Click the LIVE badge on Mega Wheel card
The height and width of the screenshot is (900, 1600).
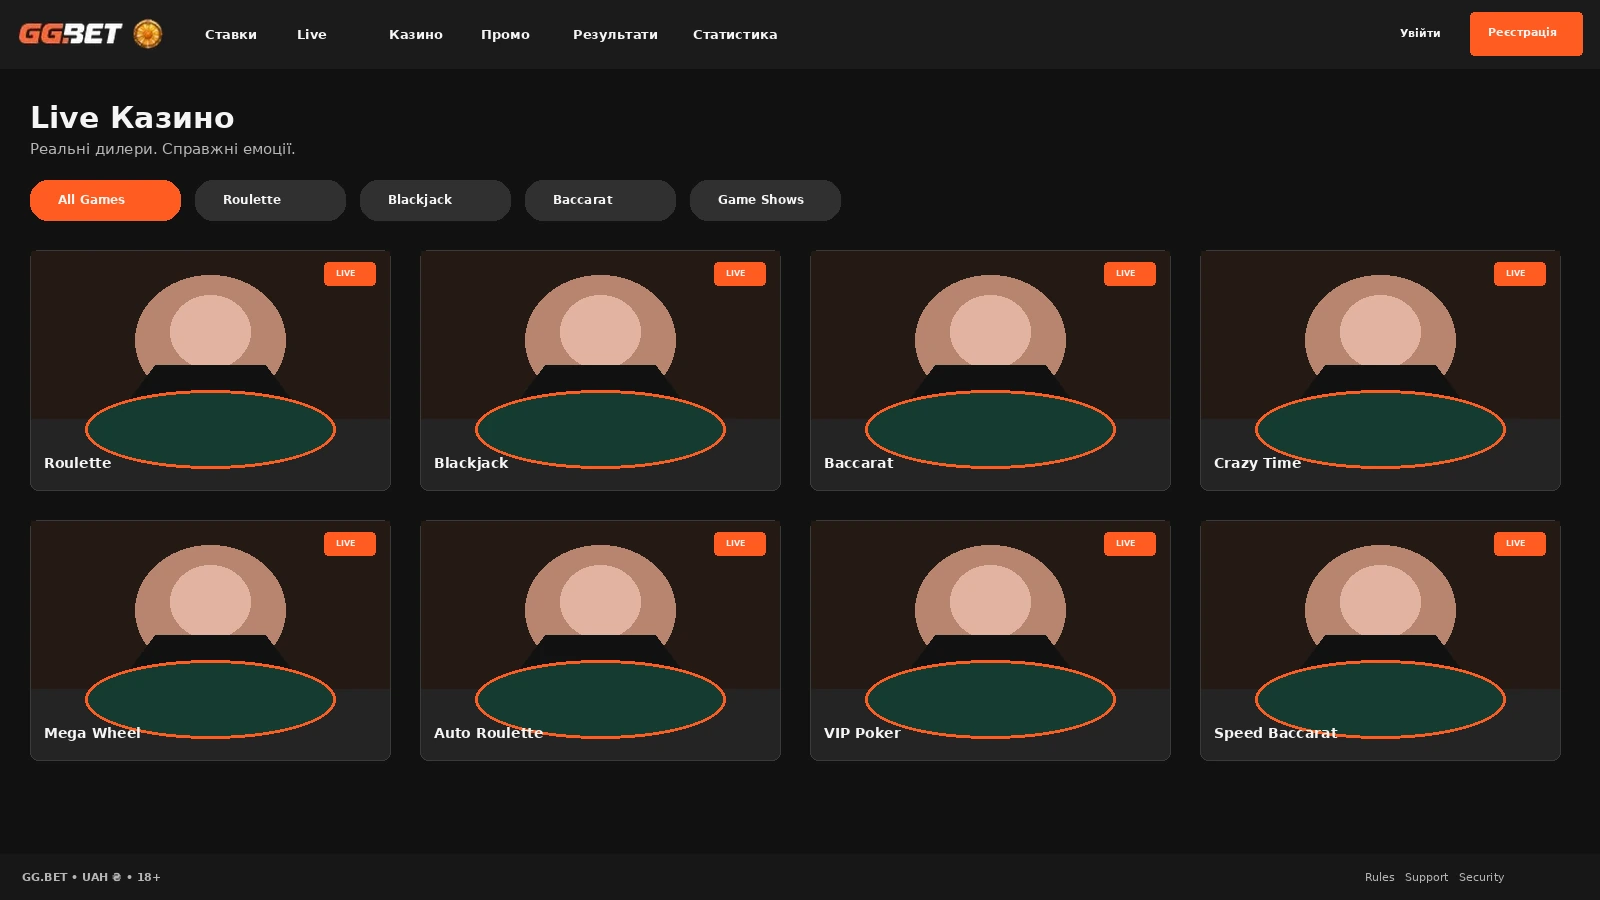350,544
